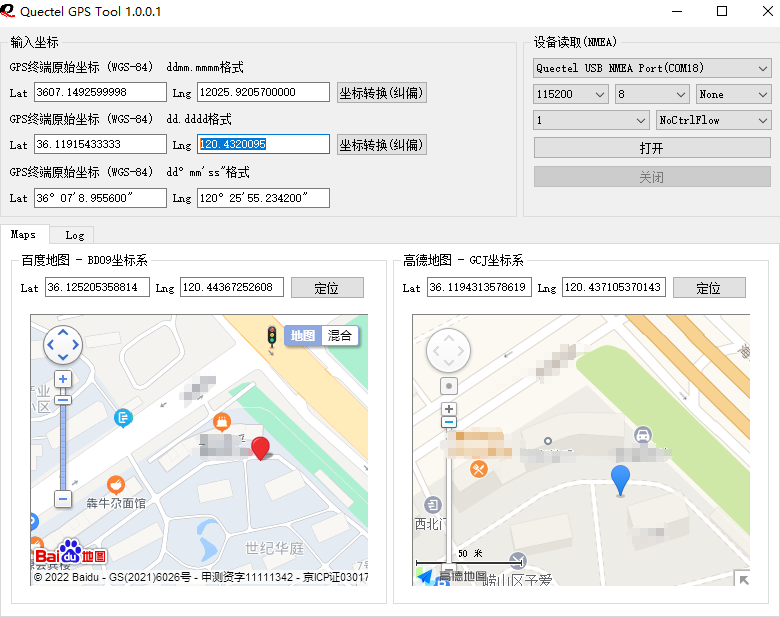Open the Quectel USB NMEA Port dropdown

(x=652, y=68)
